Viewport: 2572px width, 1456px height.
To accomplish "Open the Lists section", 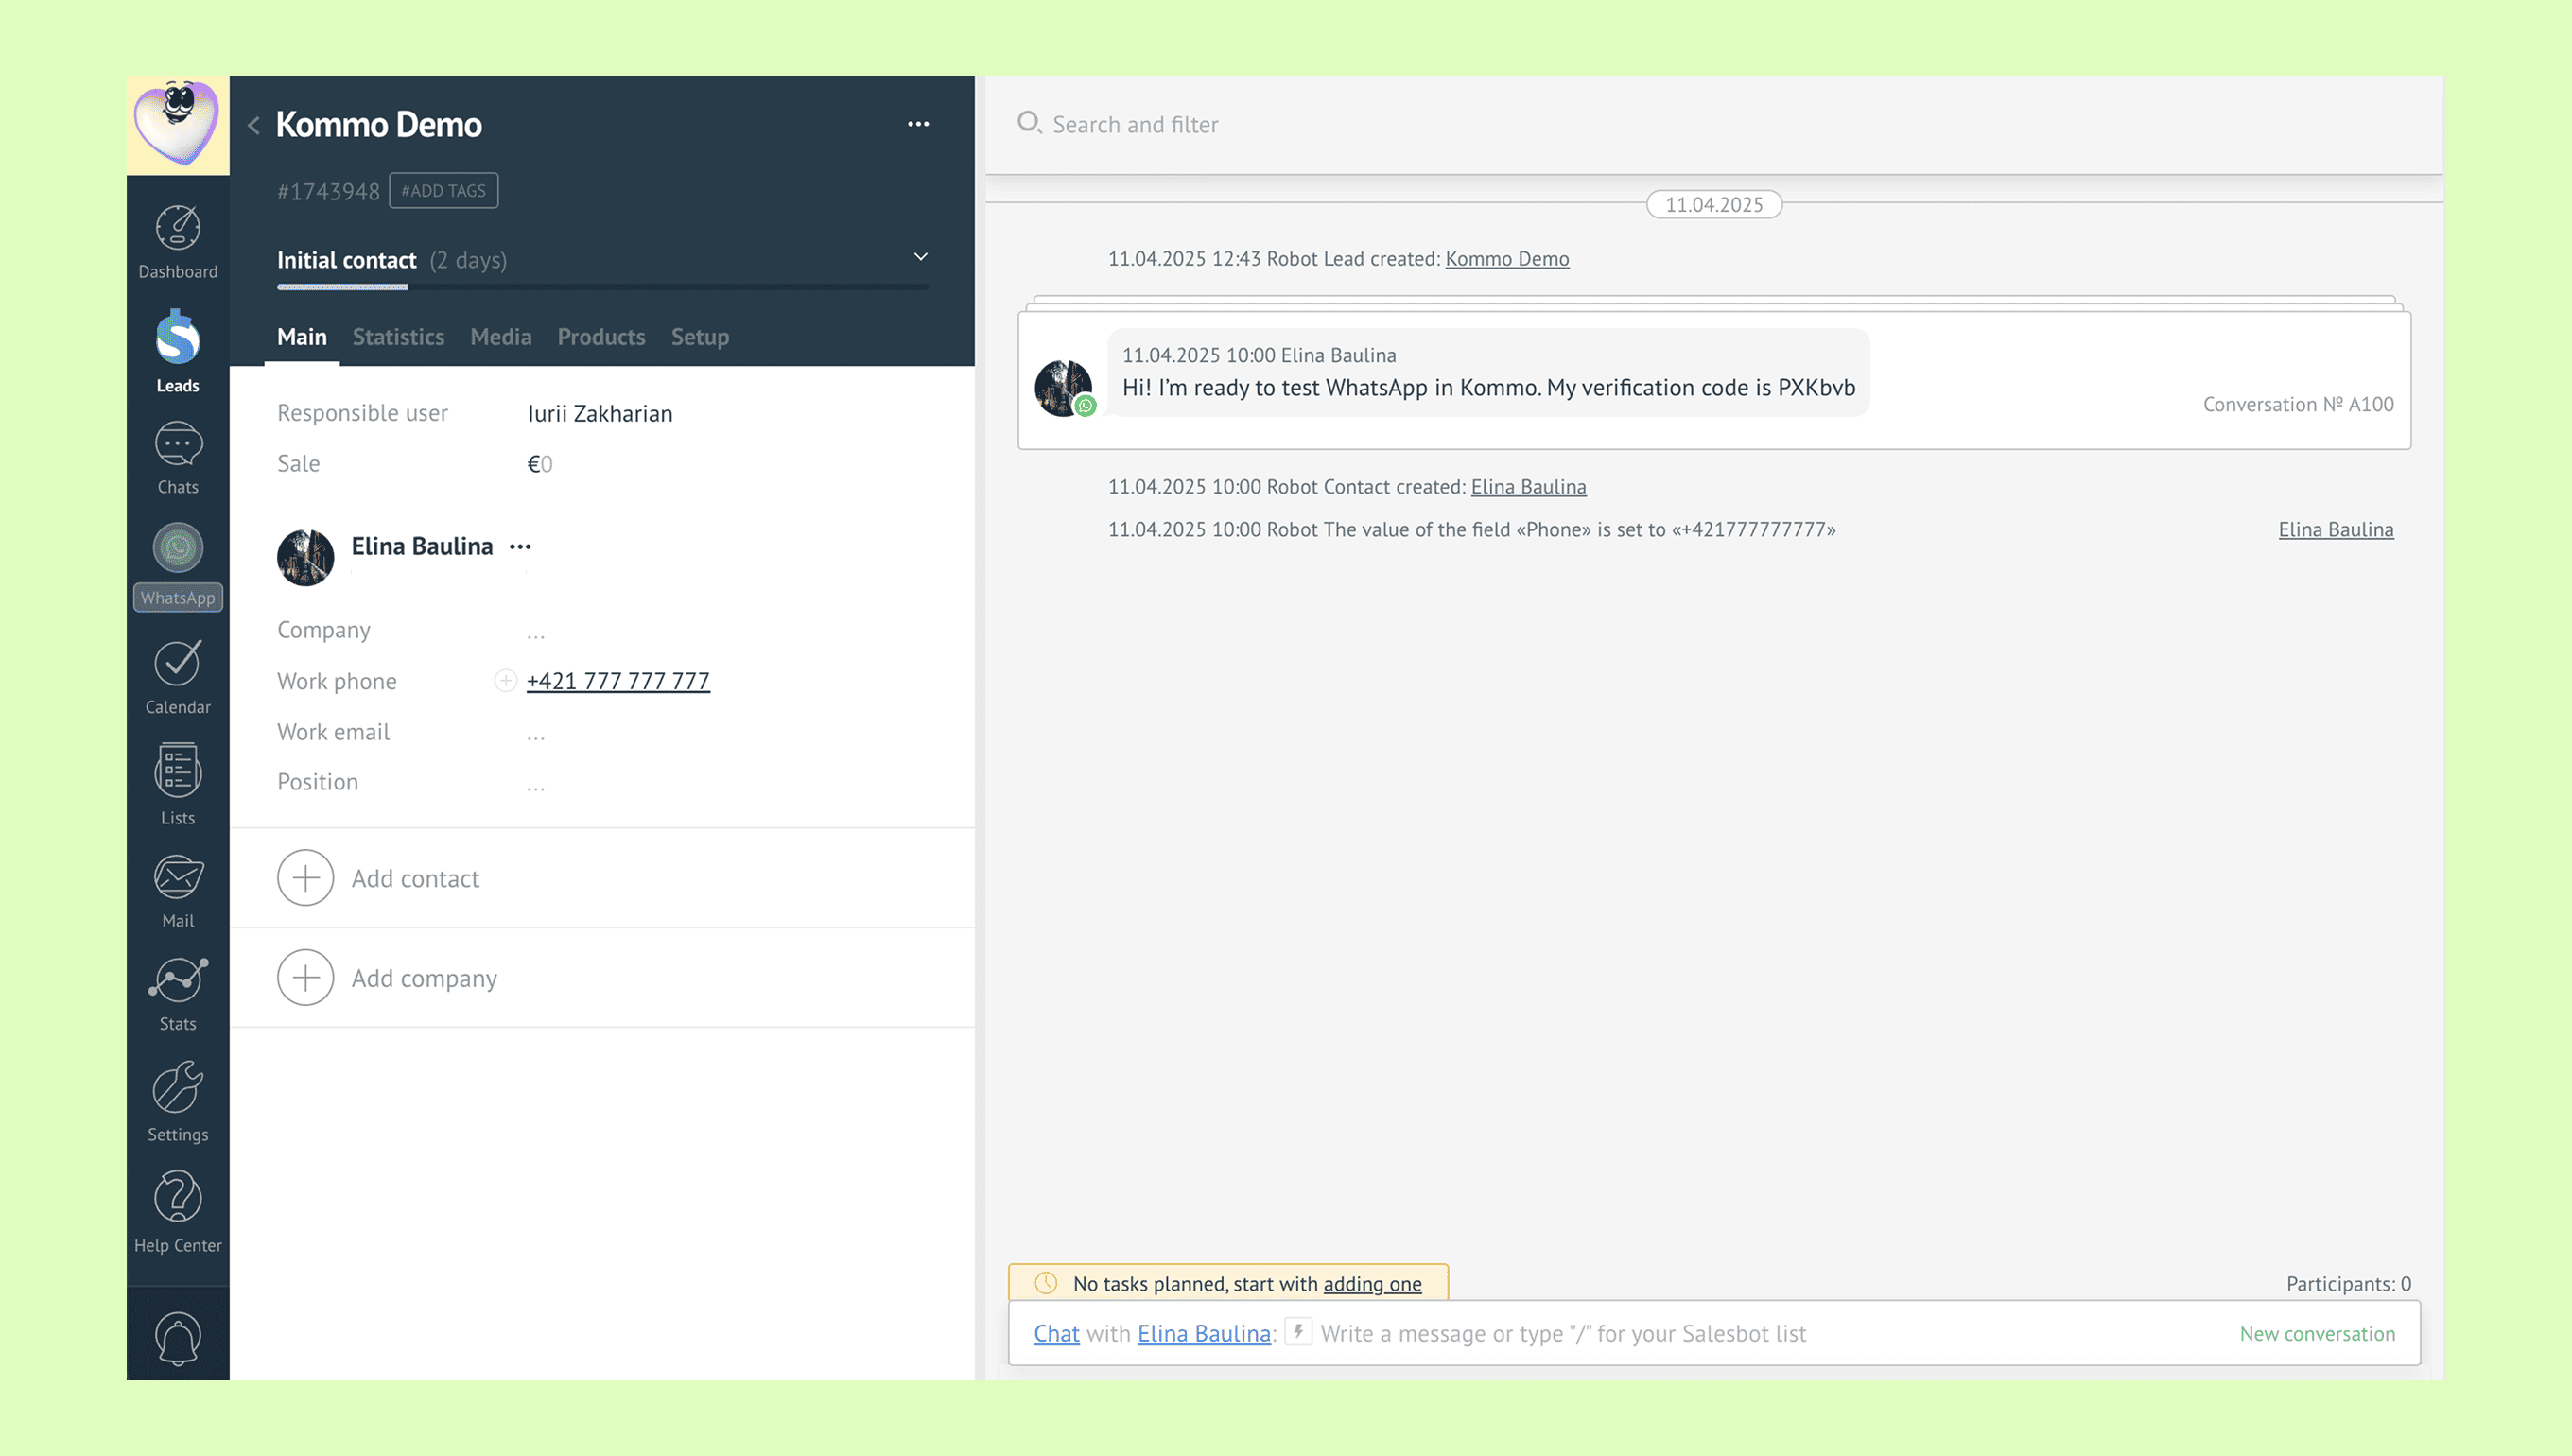I will [x=178, y=784].
